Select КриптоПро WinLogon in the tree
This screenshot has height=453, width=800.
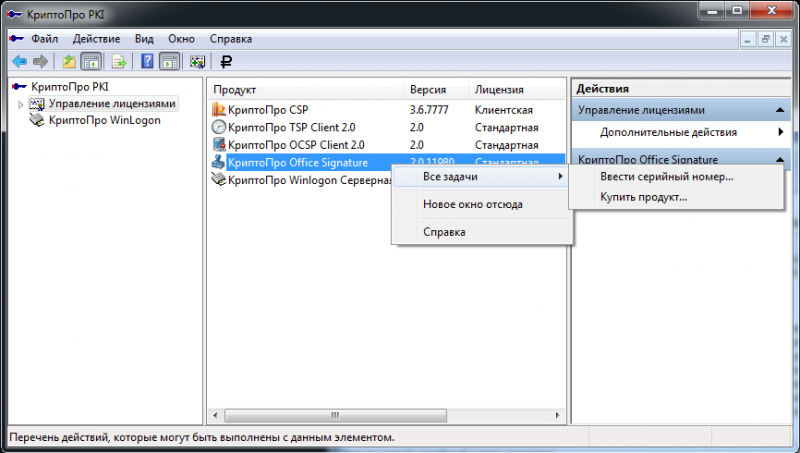coord(105,120)
